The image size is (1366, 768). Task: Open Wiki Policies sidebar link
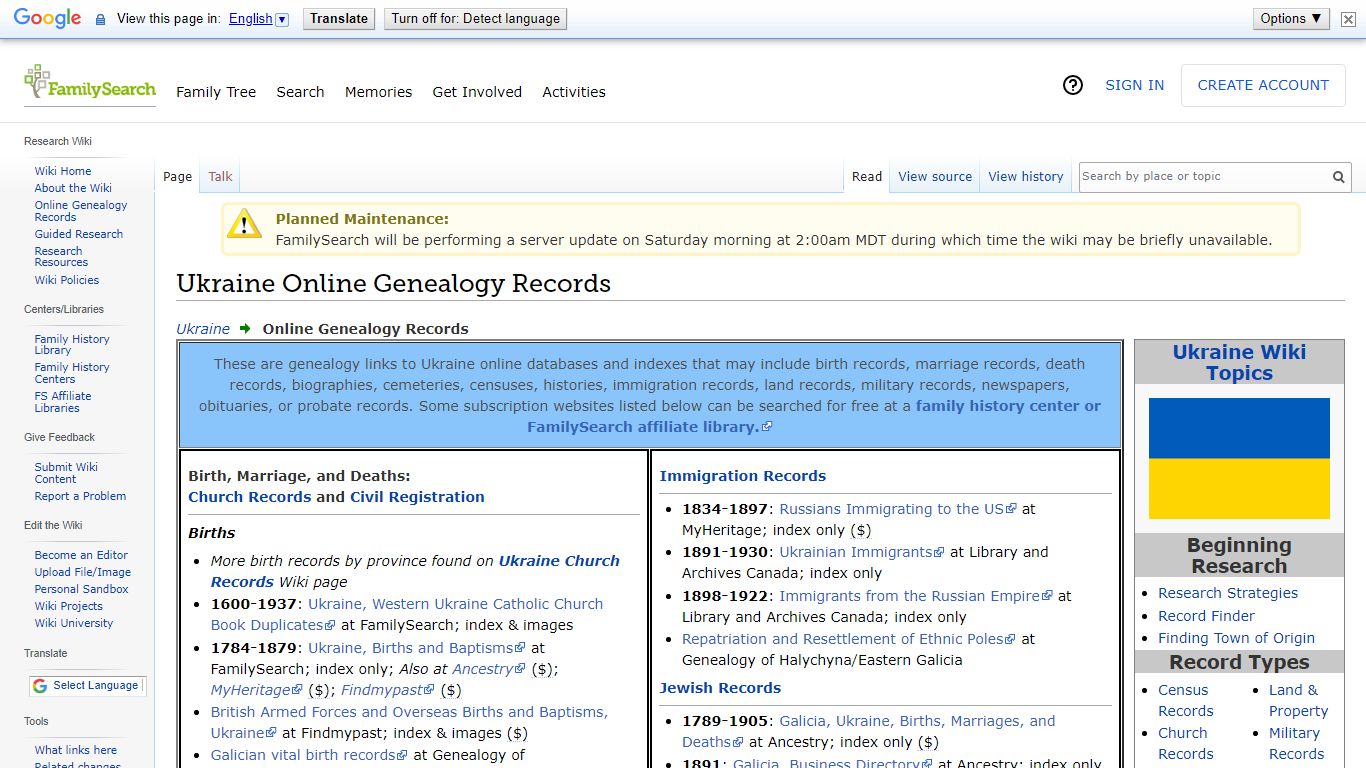pos(67,280)
